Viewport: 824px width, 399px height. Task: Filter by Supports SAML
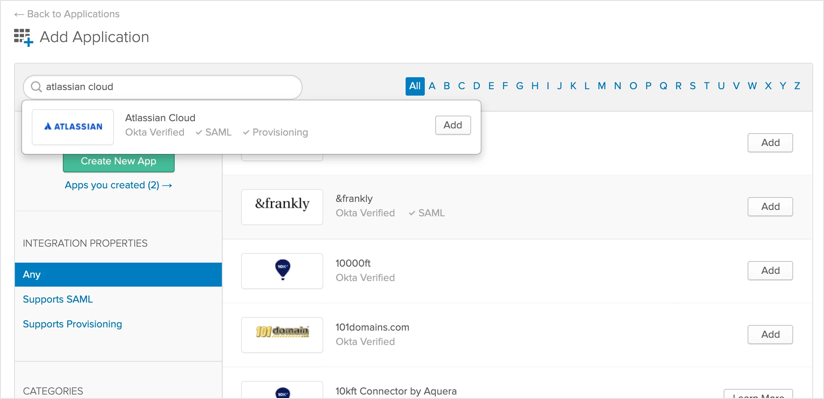[58, 300]
